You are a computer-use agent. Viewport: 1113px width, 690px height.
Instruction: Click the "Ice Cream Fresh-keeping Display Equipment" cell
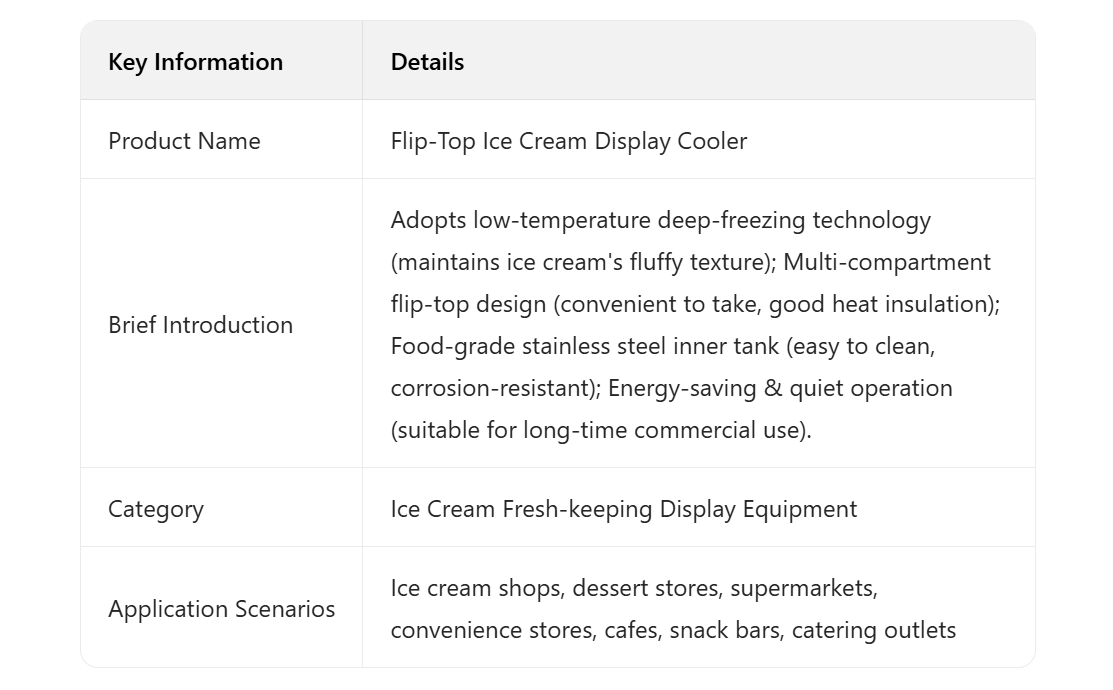point(623,509)
